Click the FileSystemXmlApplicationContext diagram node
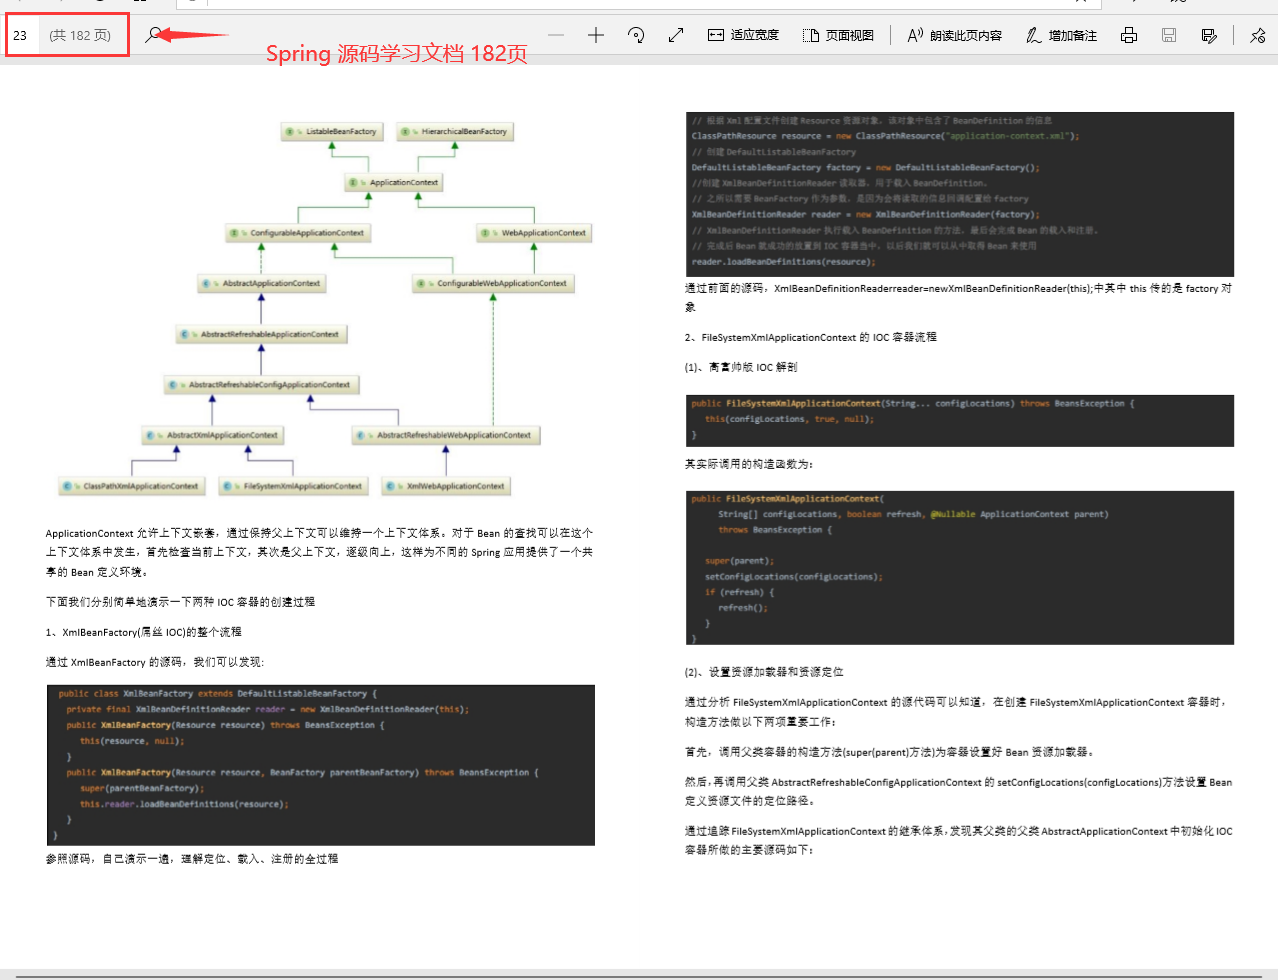1278x980 pixels. coord(294,486)
